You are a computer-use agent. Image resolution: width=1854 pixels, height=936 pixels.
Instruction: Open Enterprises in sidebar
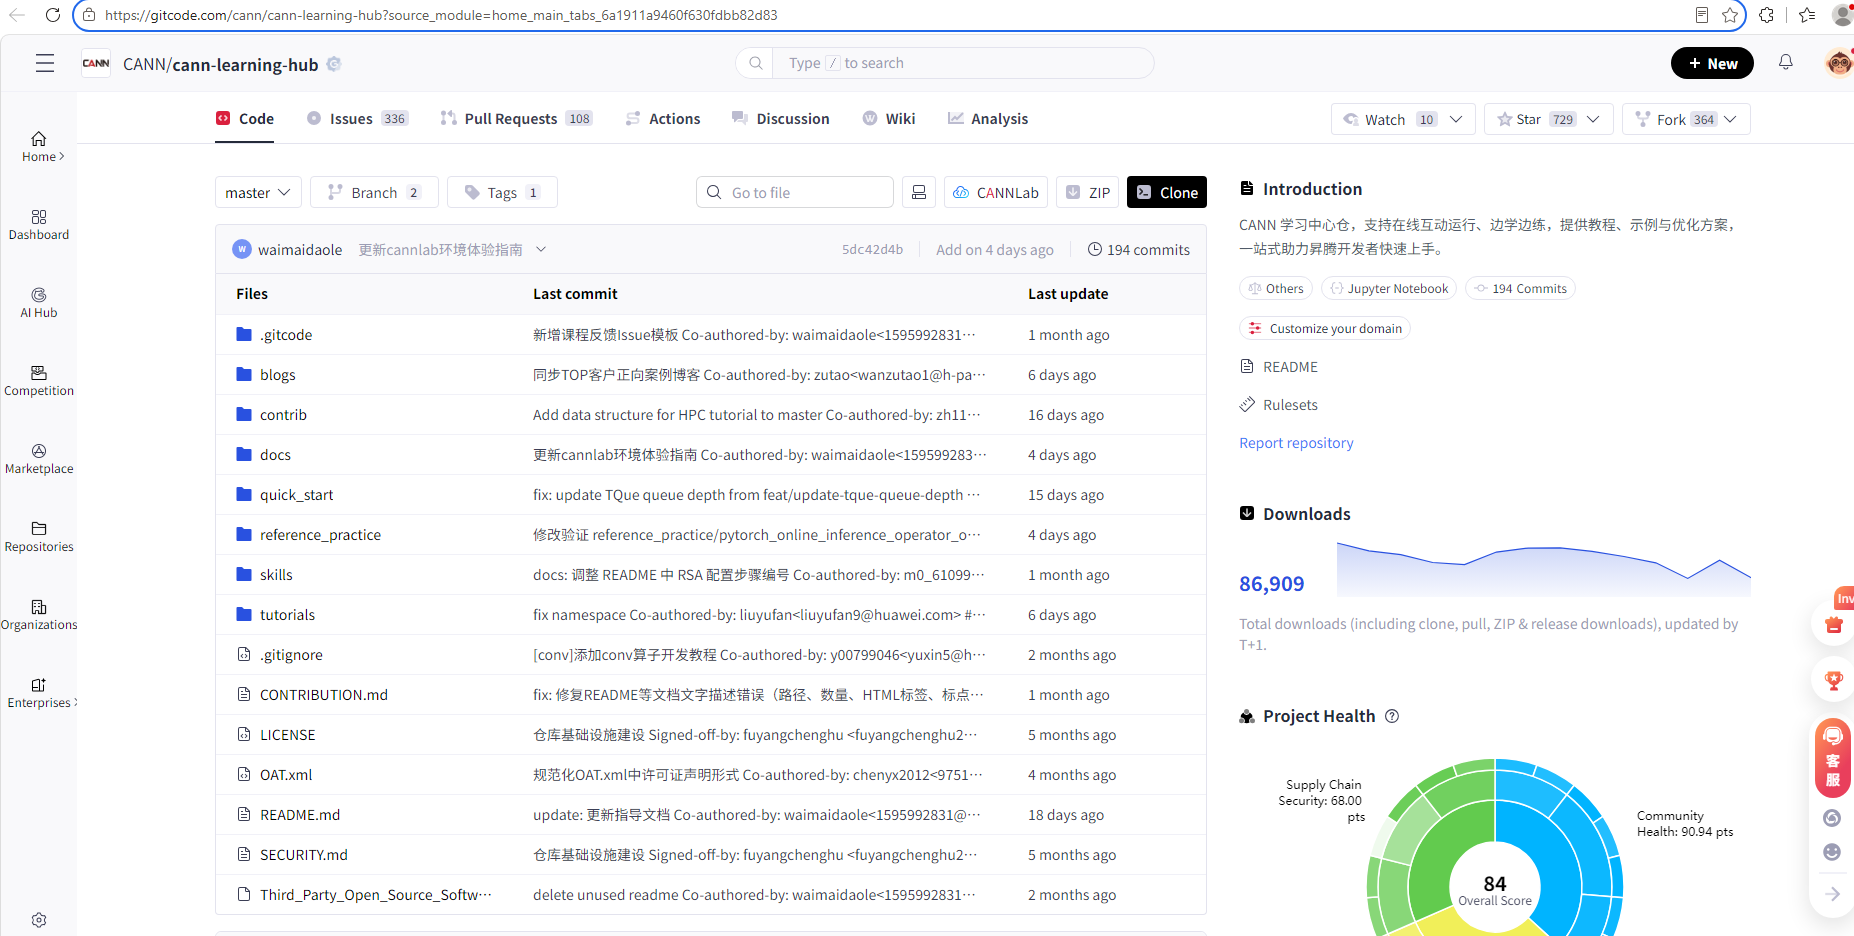(x=39, y=693)
